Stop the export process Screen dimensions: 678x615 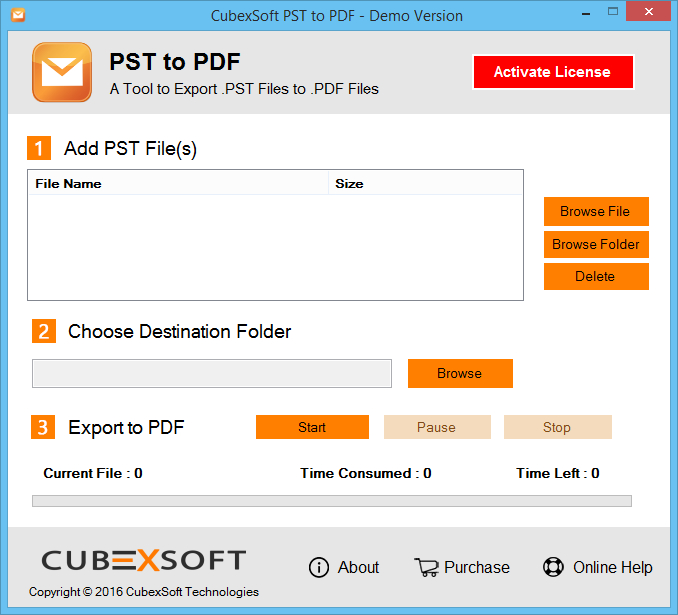pos(557,428)
